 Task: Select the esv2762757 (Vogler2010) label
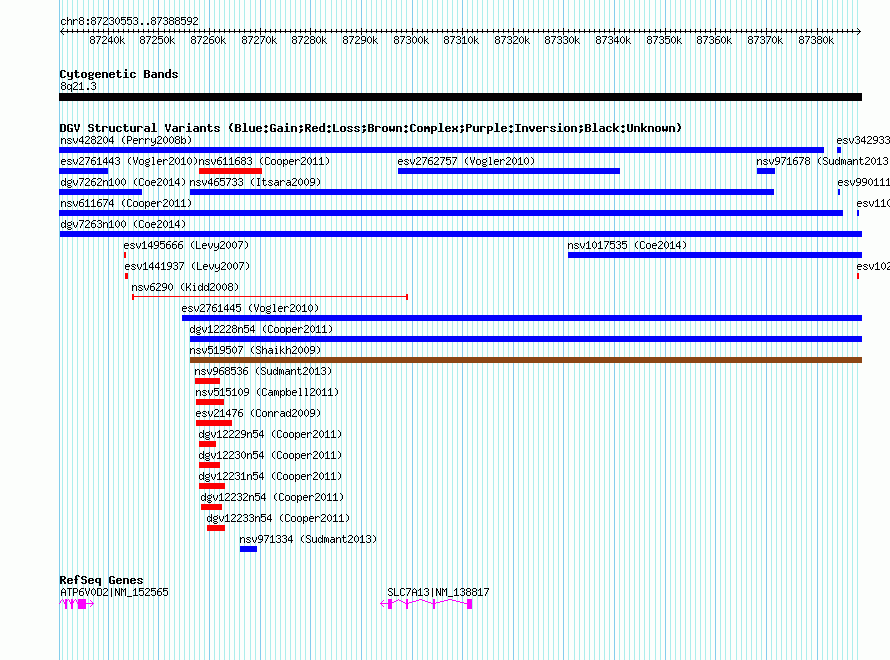(x=466, y=161)
